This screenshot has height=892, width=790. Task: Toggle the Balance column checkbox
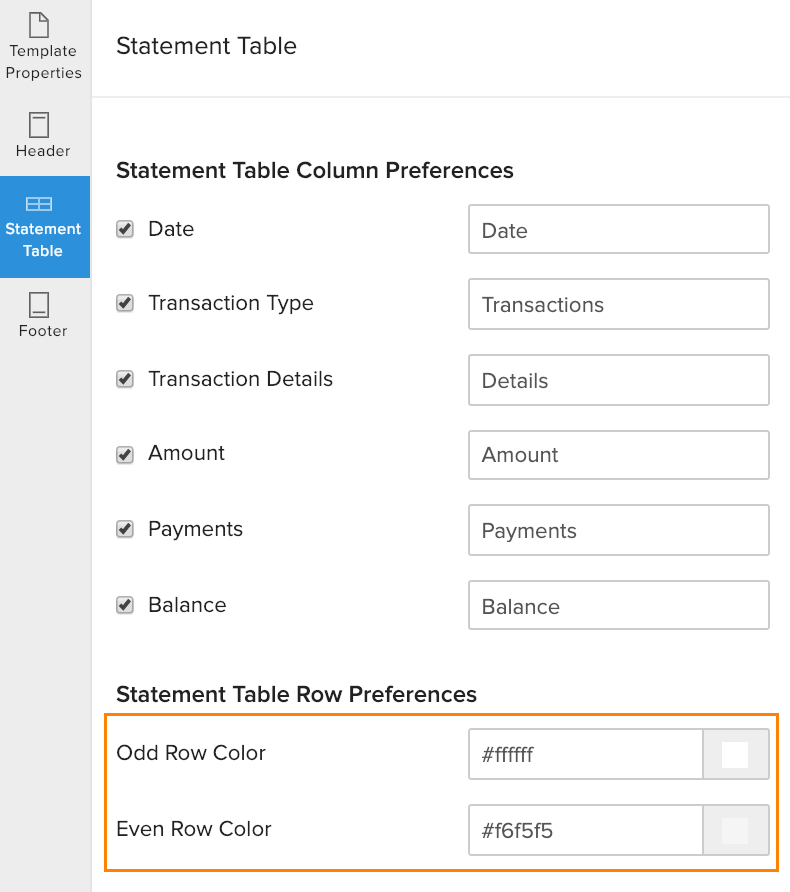coord(125,604)
